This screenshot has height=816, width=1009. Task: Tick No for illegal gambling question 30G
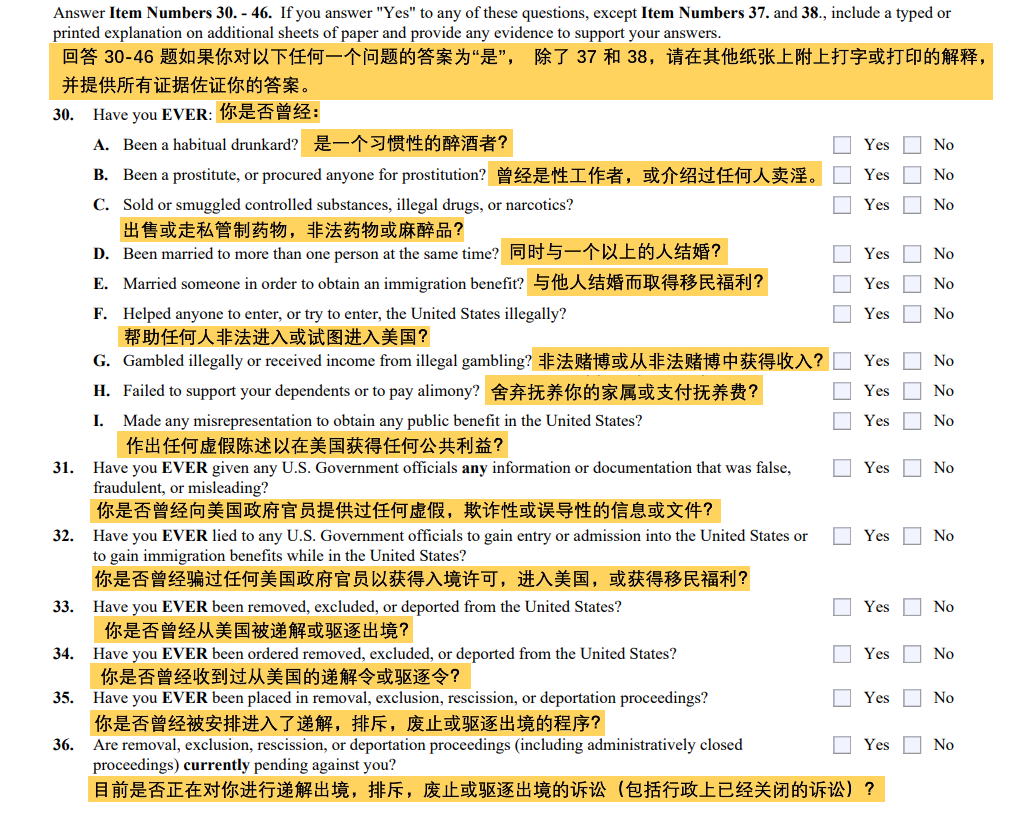[x=912, y=361]
